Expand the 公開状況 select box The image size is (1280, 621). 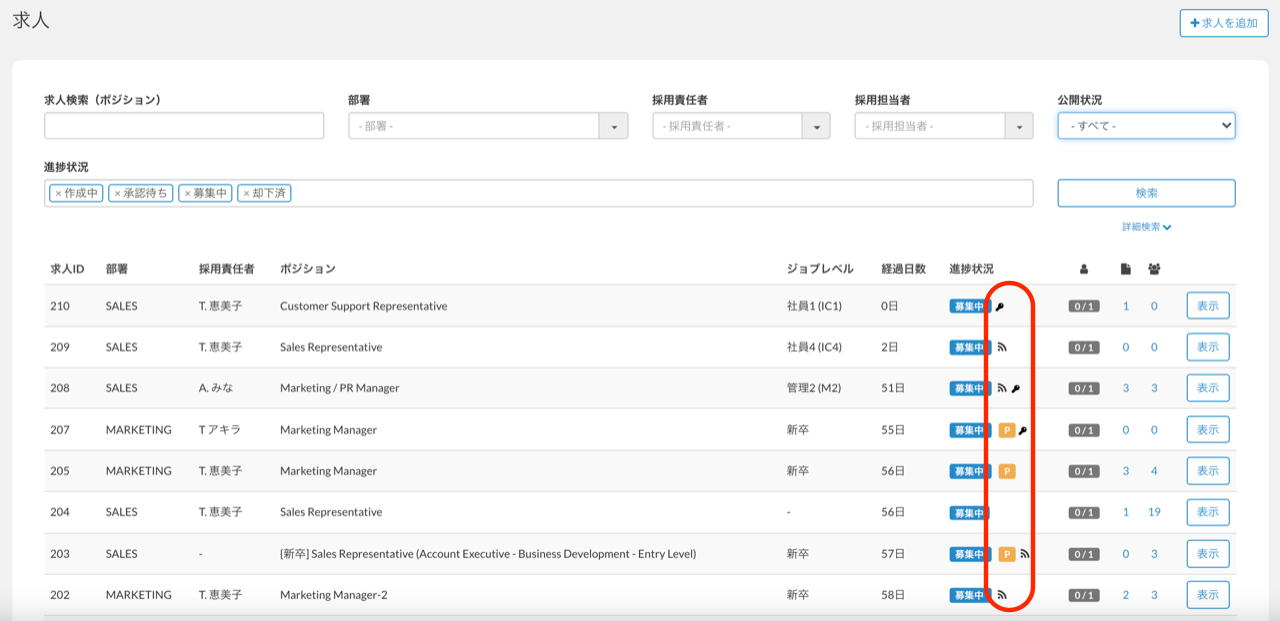[x=1146, y=126]
